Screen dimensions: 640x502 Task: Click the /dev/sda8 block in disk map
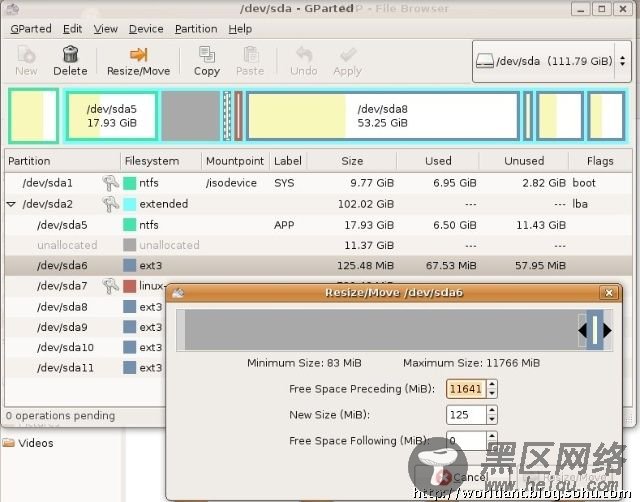tap(382, 116)
